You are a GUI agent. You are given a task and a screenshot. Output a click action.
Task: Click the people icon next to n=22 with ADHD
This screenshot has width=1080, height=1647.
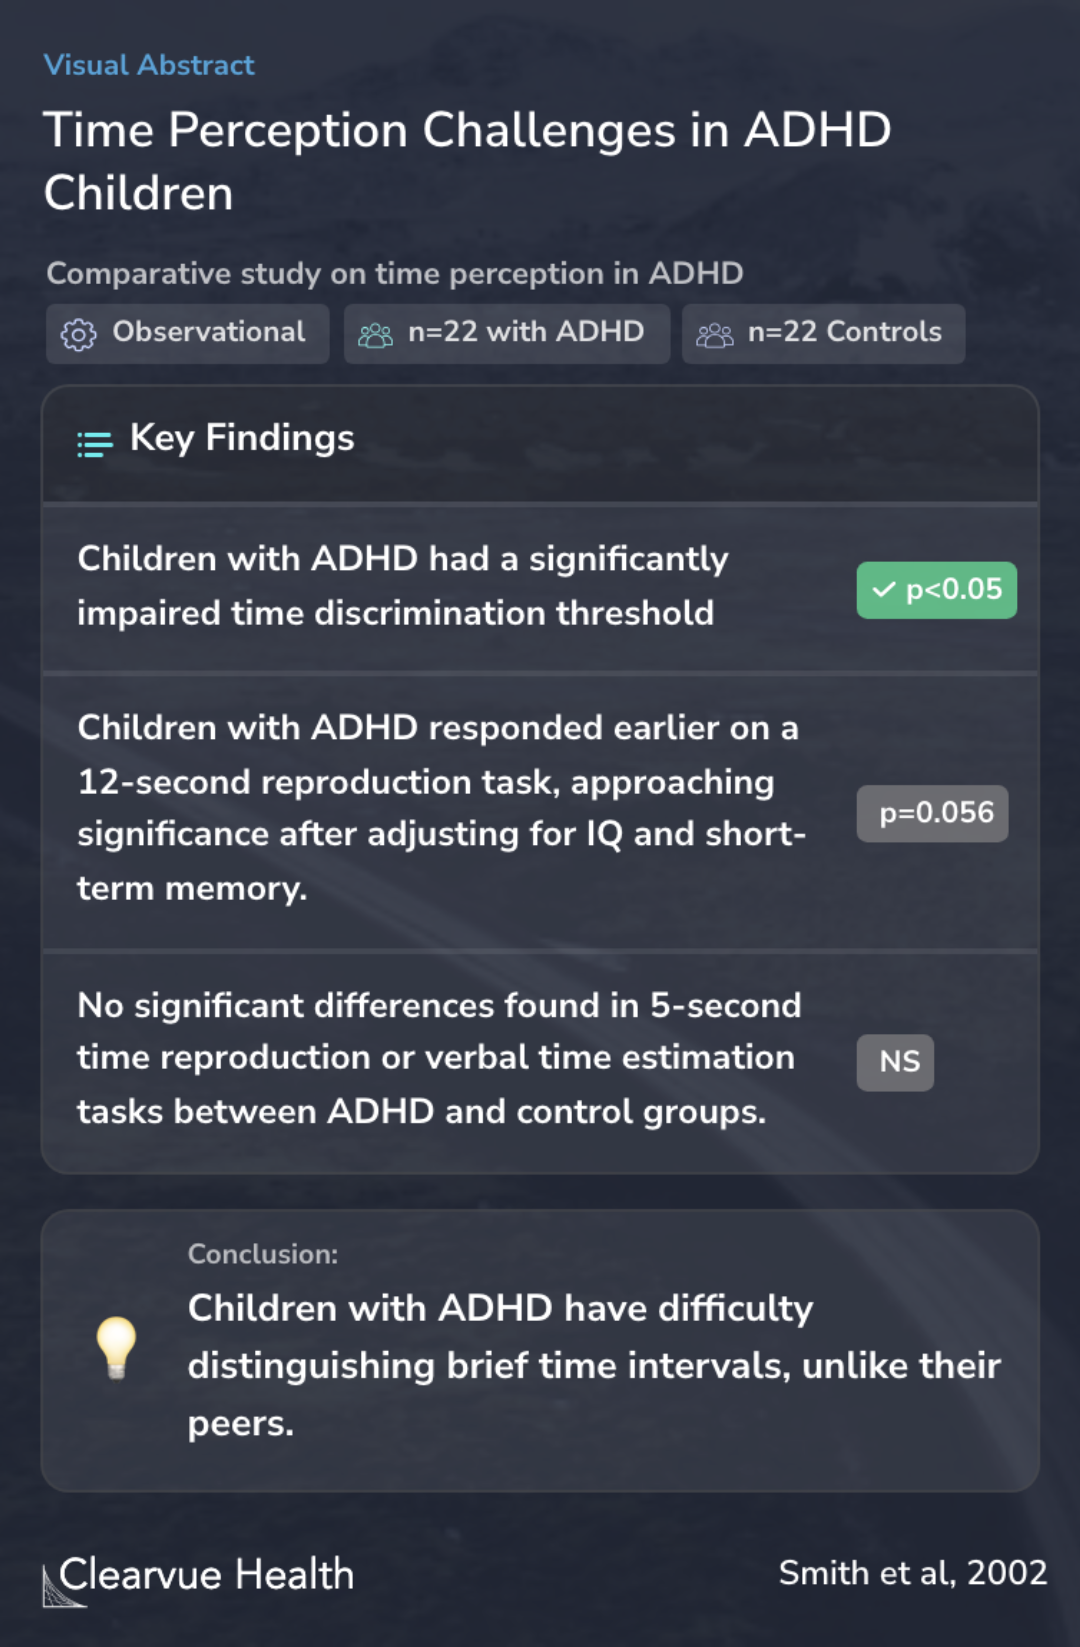click(375, 335)
